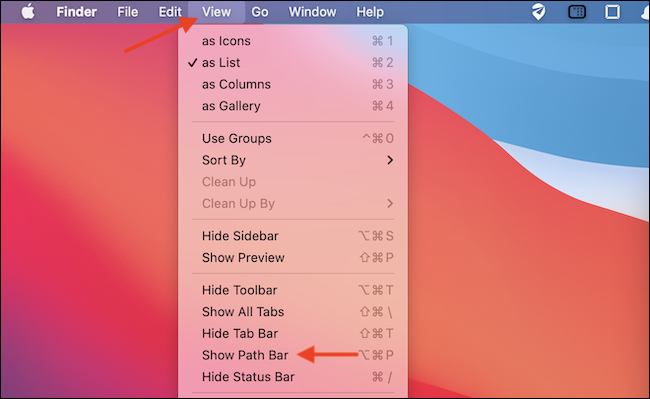Open the Apple menu
This screenshot has width=650, height=399.
28,12
